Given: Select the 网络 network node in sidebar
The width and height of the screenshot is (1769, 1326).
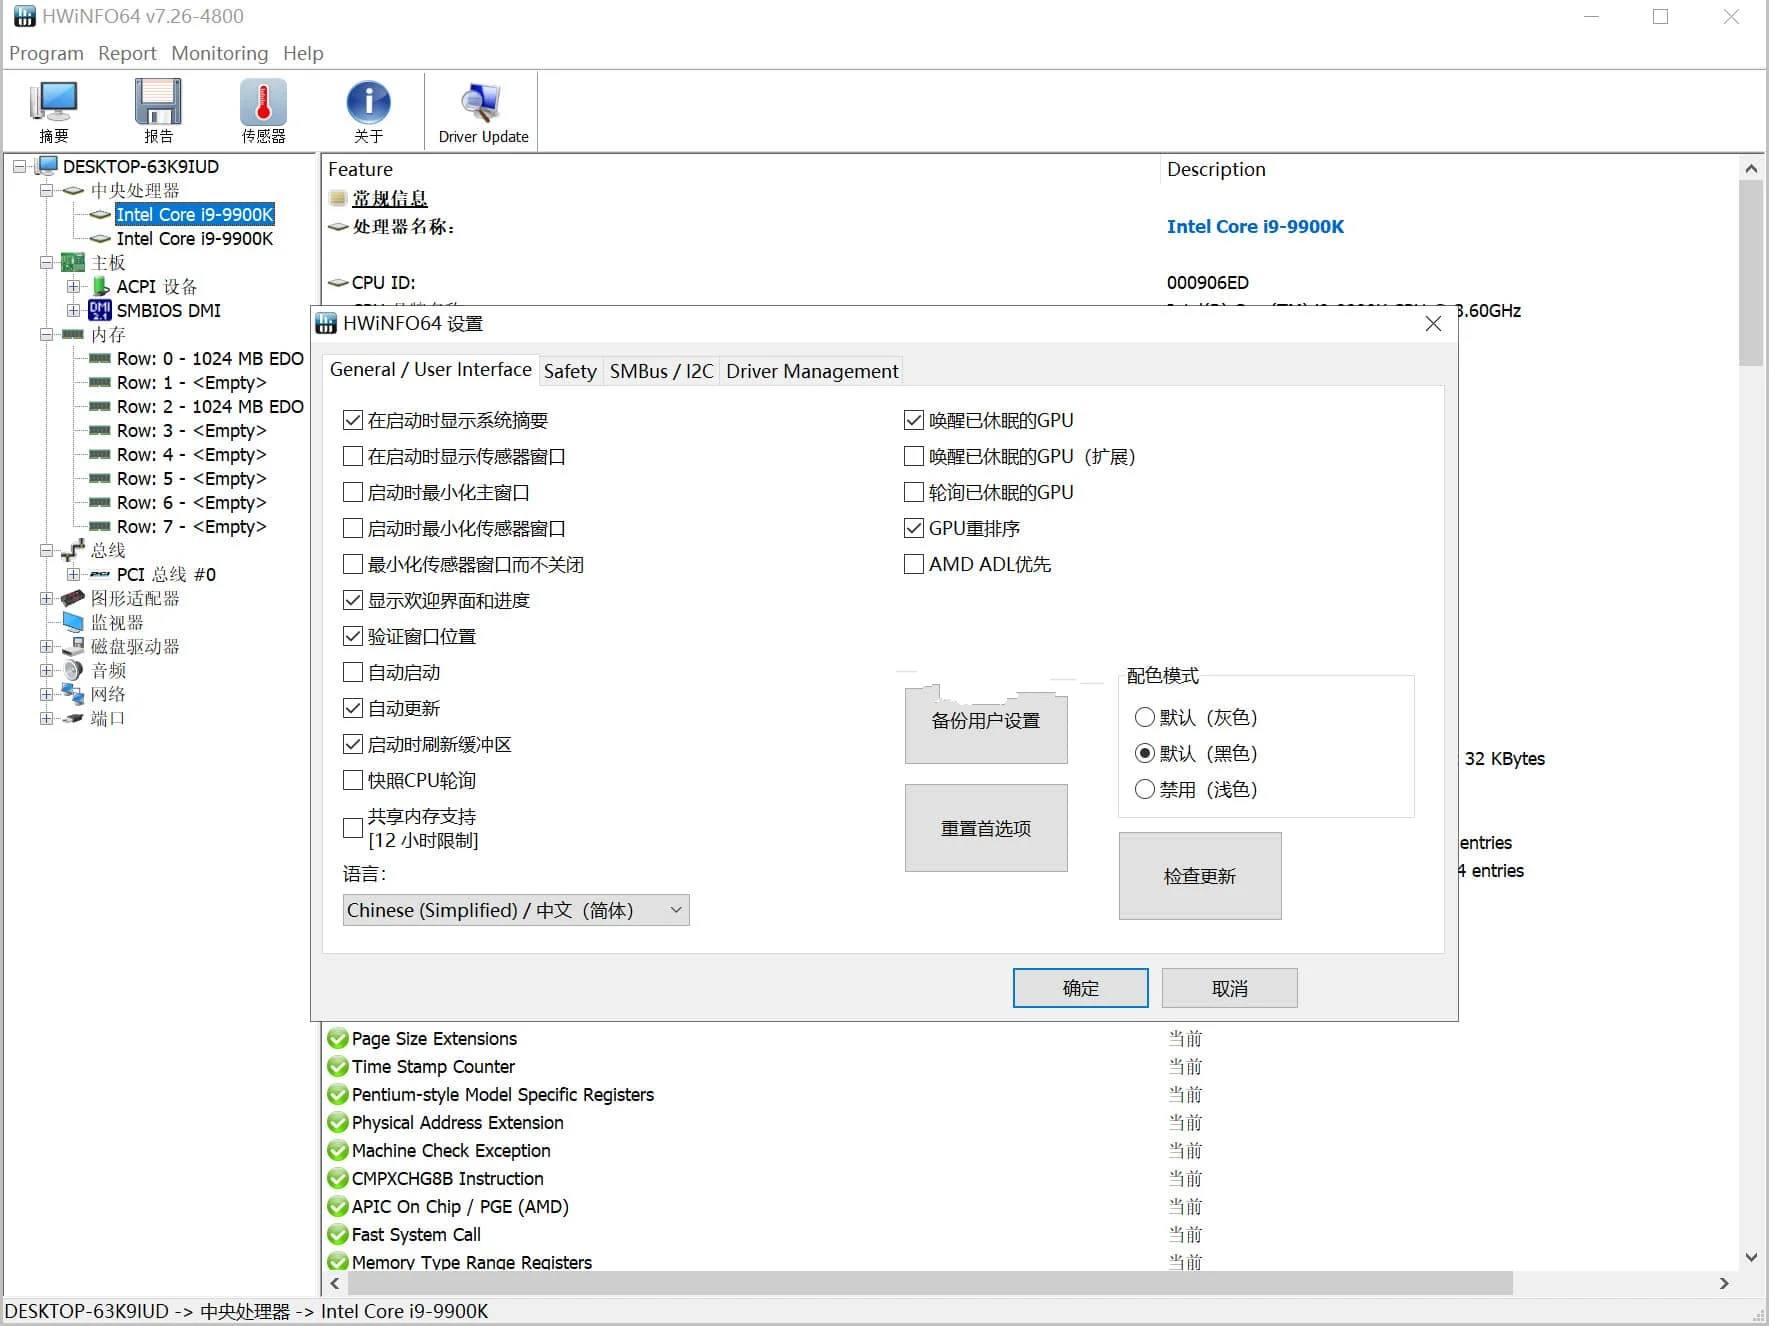Looking at the screenshot, I should (108, 694).
